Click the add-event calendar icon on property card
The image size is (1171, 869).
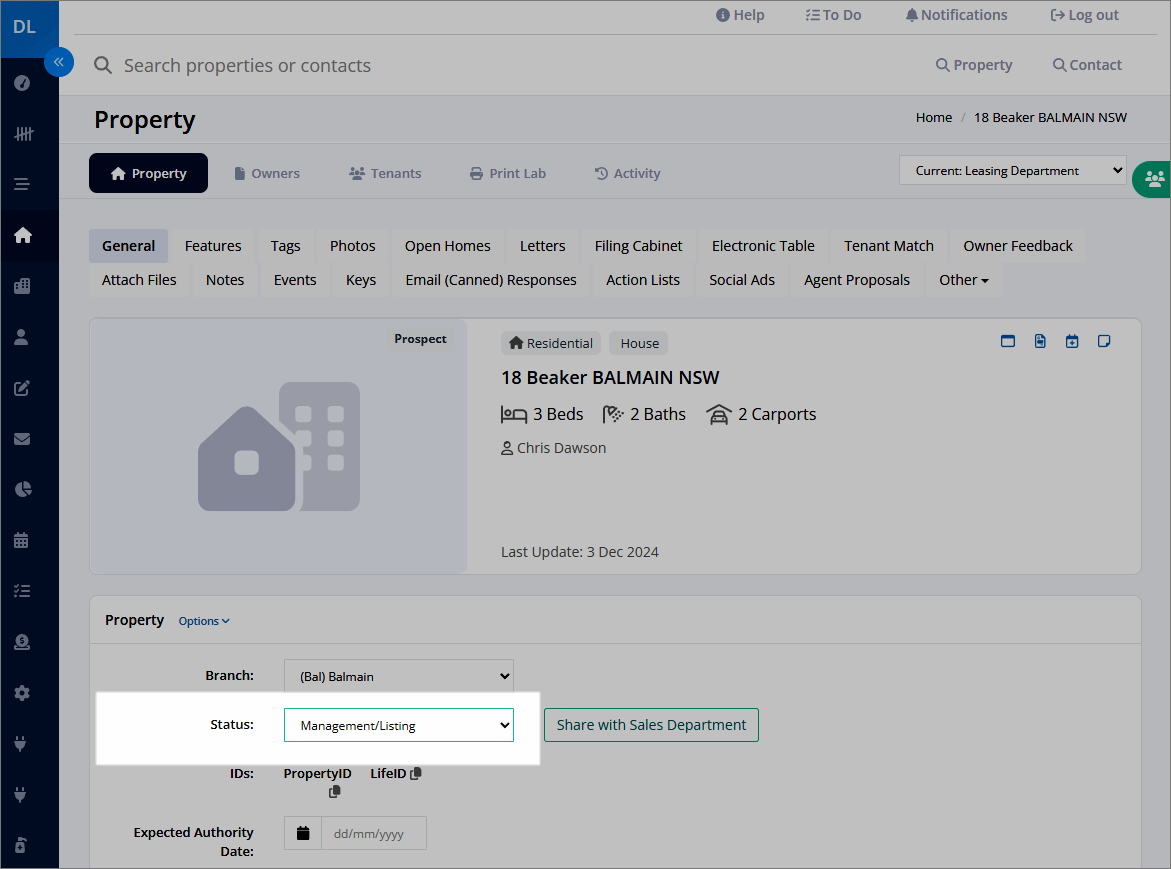(x=1072, y=341)
